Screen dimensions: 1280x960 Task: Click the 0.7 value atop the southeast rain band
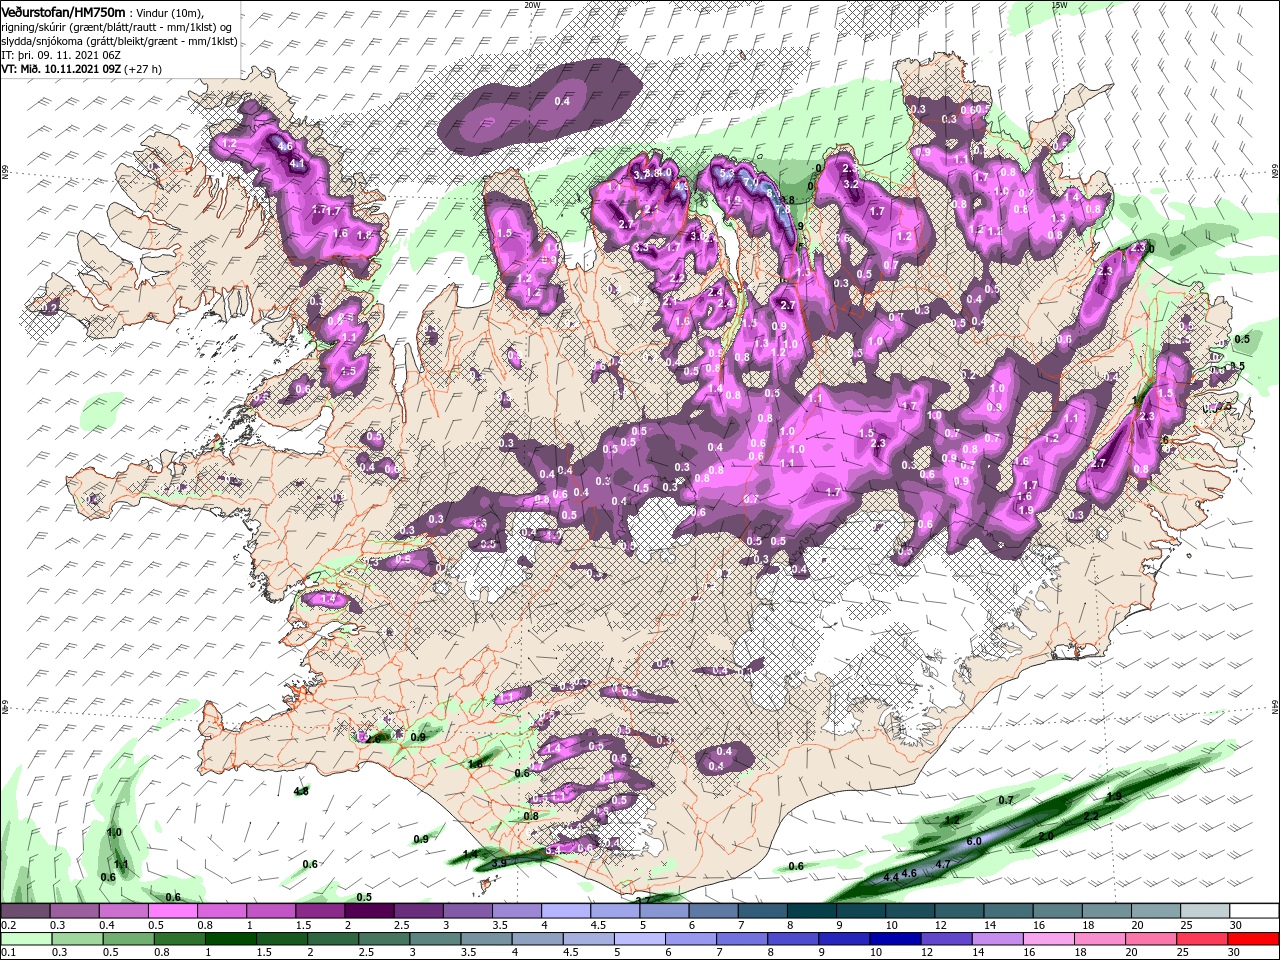click(x=1006, y=800)
